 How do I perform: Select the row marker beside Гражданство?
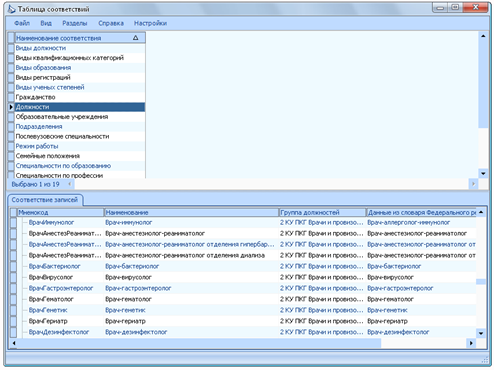click(x=11, y=97)
